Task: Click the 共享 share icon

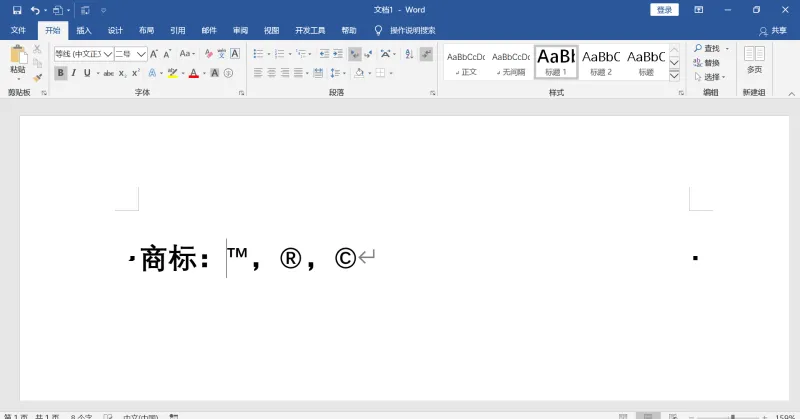Action: click(x=763, y=31)
